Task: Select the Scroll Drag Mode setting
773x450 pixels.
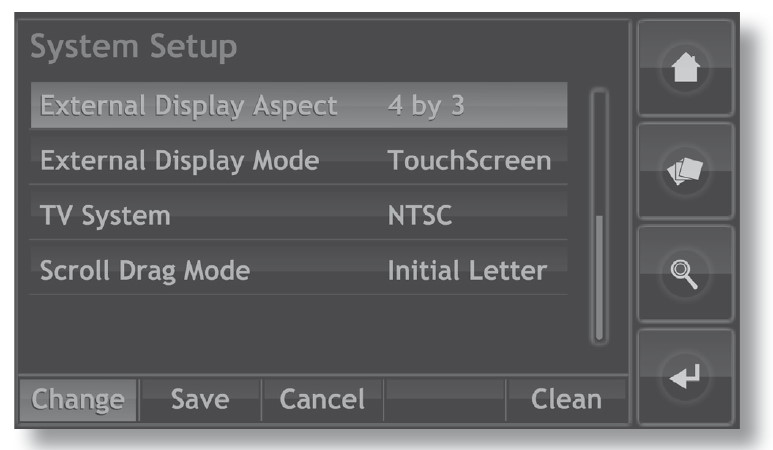Action: [299, 271]
